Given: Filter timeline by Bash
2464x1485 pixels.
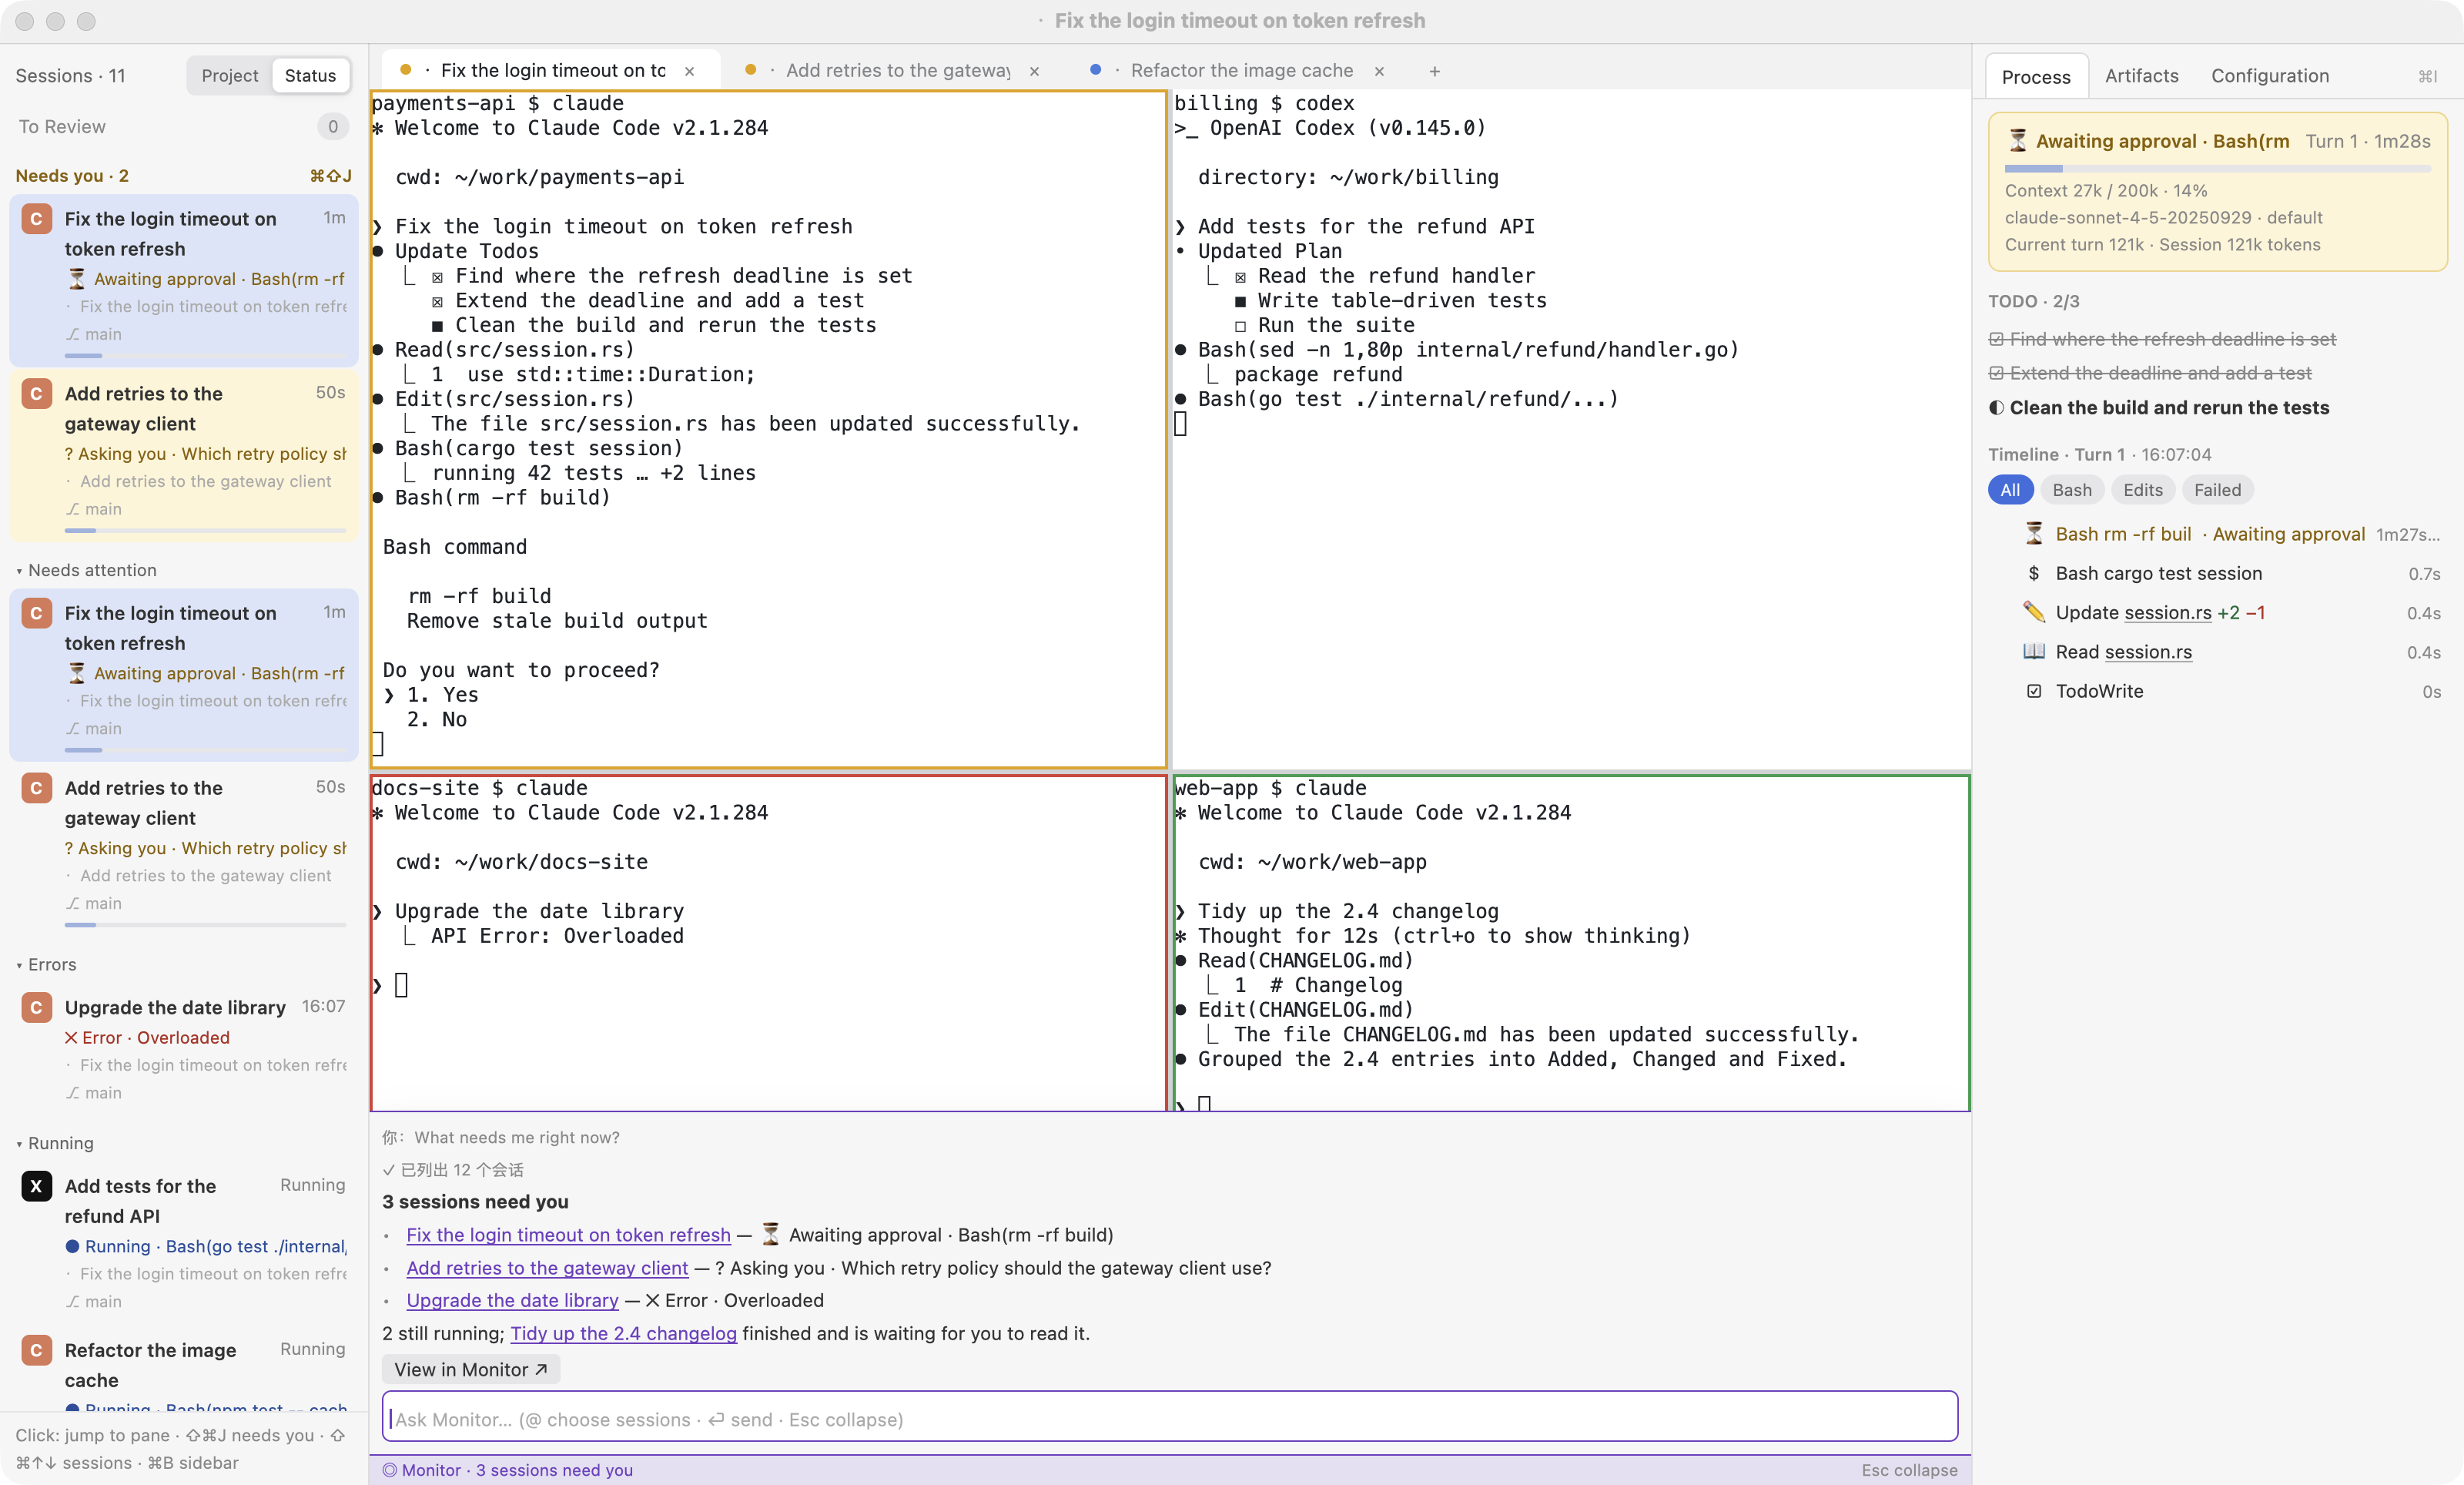Looking at the screenshot, I should tap(2071, 490).
